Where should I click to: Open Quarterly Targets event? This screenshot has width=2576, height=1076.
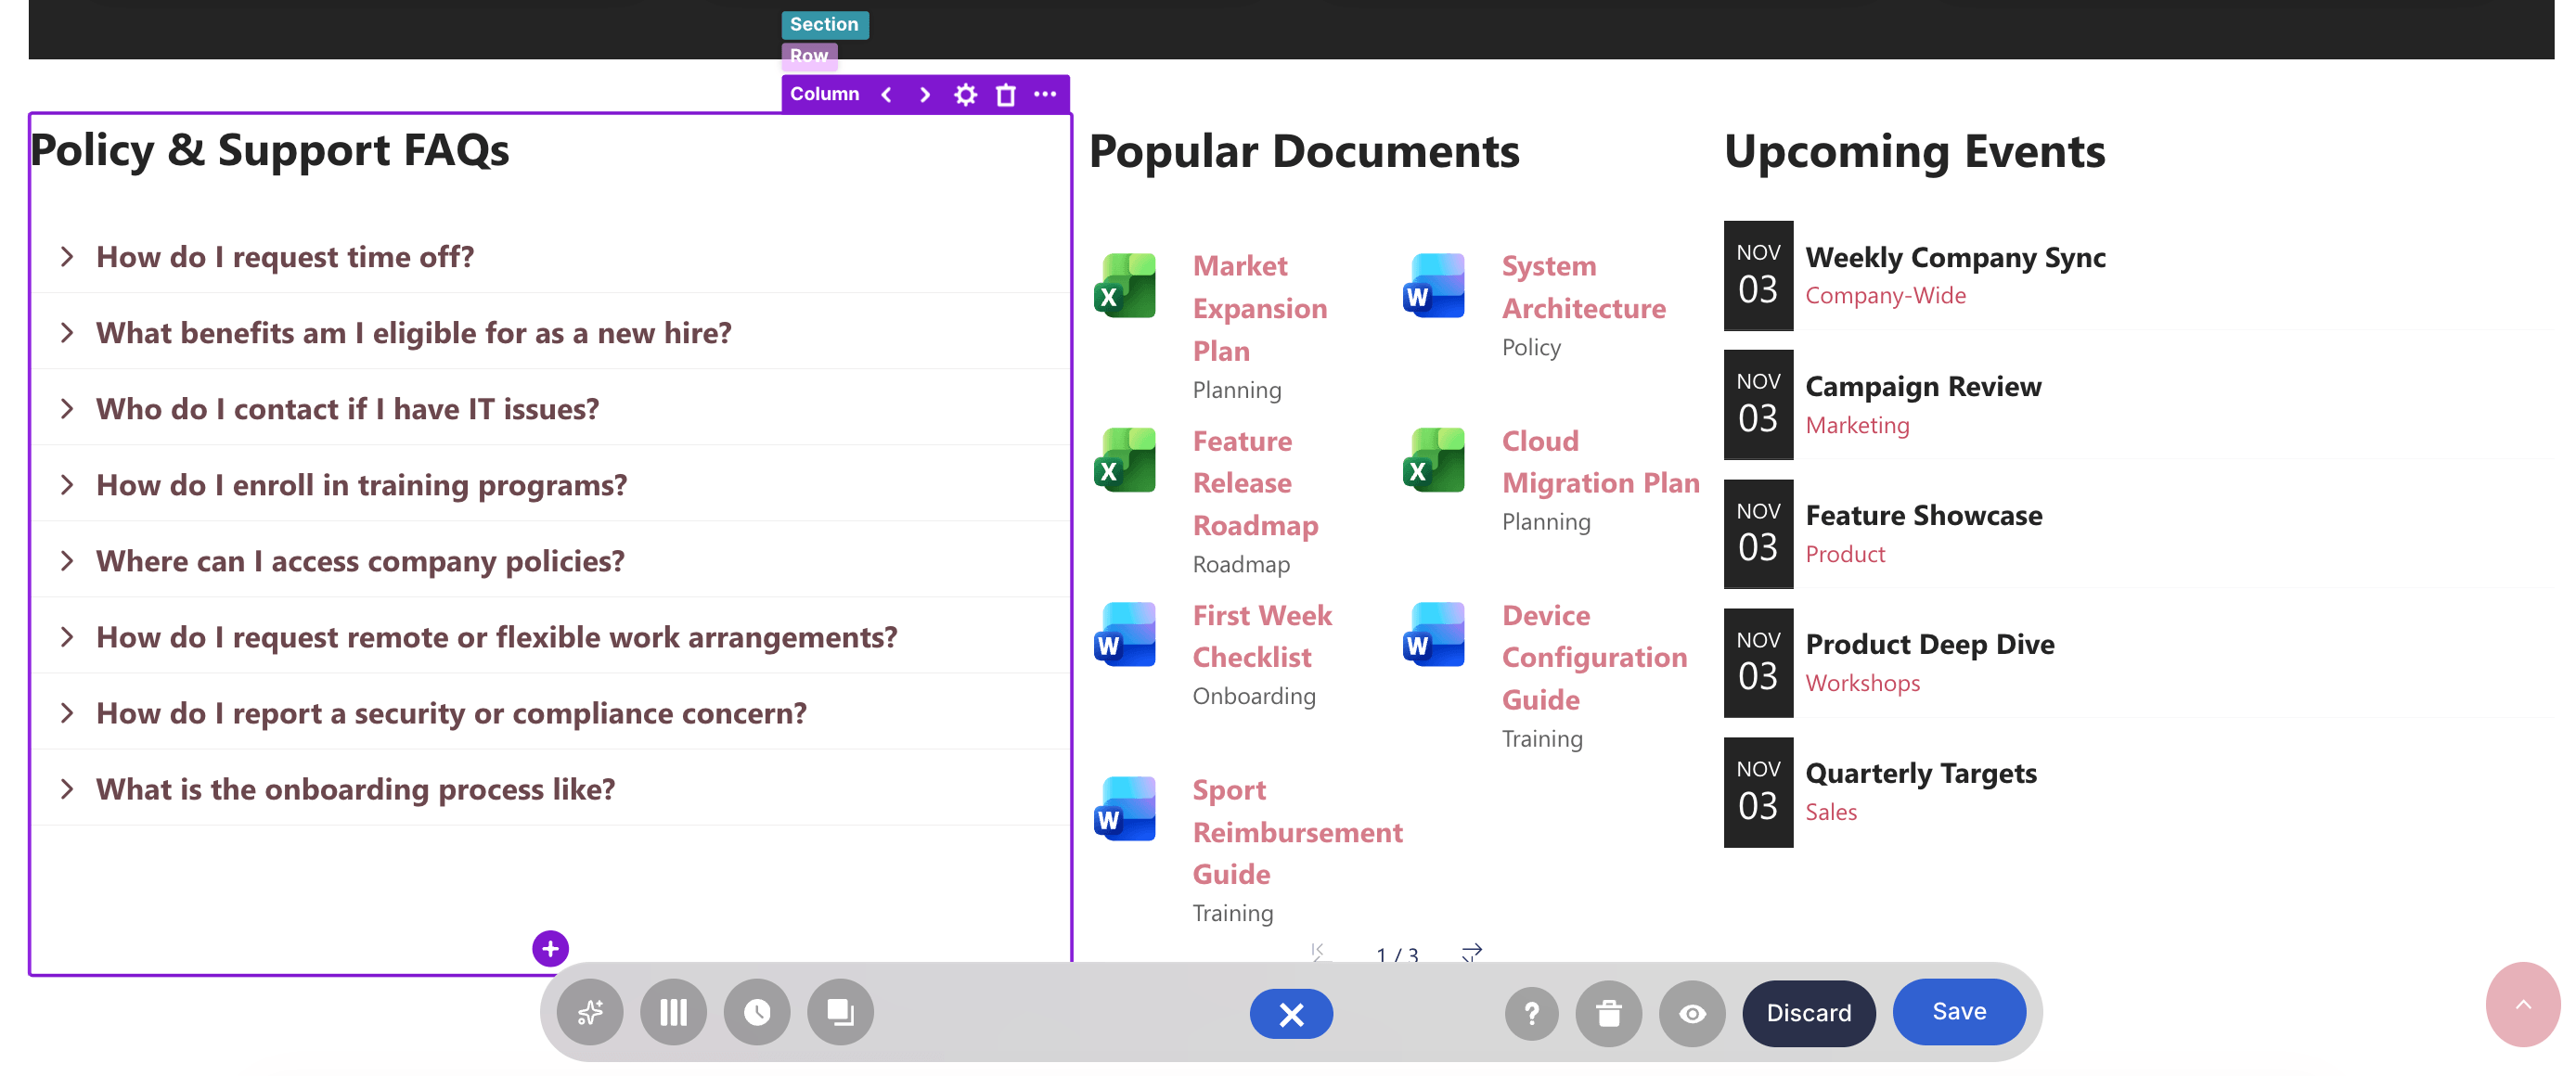coord(1921,773)
